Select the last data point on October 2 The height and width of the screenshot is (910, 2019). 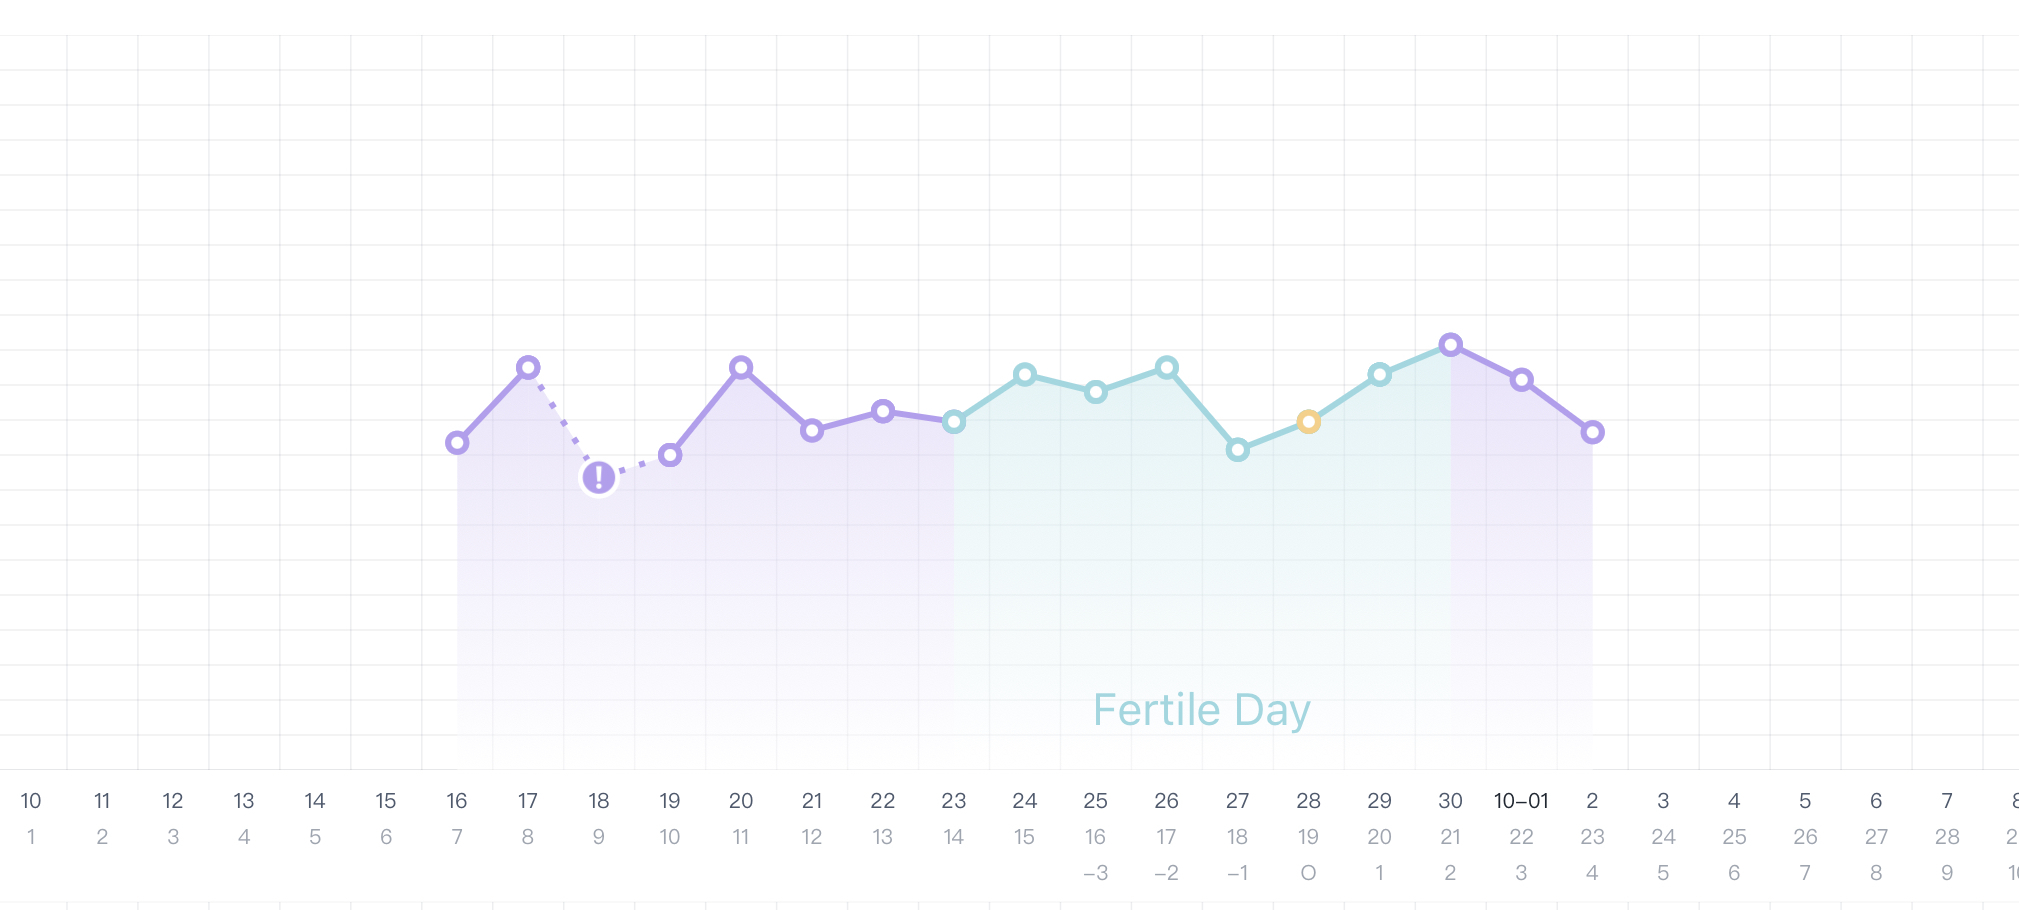[x=1592, y=432]
